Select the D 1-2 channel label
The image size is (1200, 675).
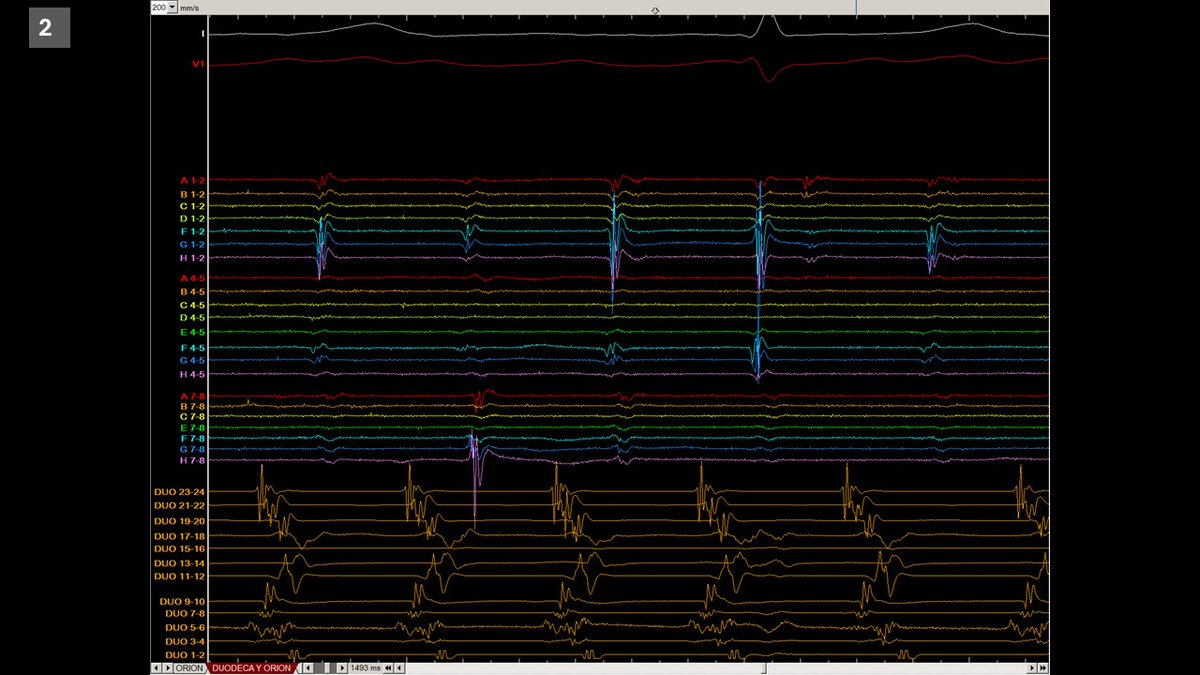[192, 219]
